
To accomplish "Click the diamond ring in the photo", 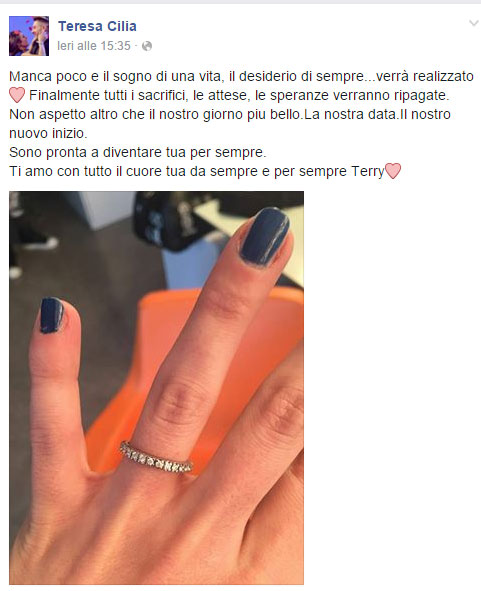I will (x=156, y=458).
